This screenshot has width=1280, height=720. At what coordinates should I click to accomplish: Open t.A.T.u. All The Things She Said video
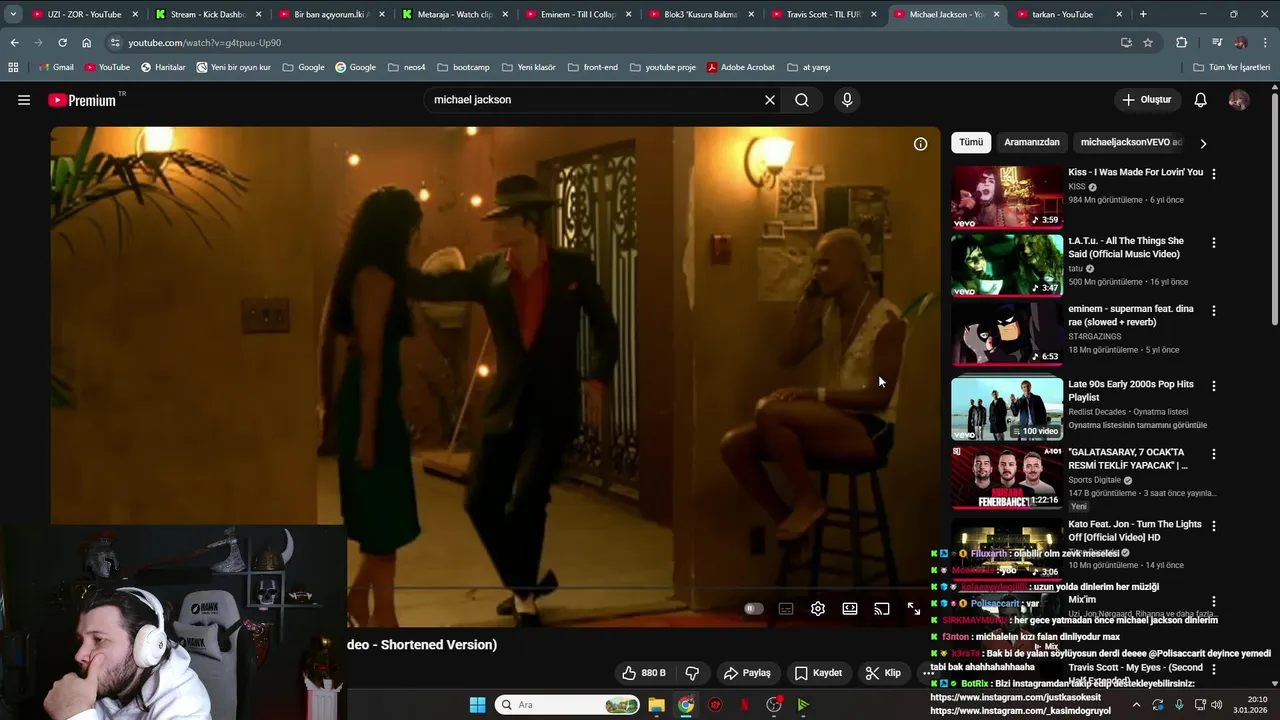click(1007, 265)
